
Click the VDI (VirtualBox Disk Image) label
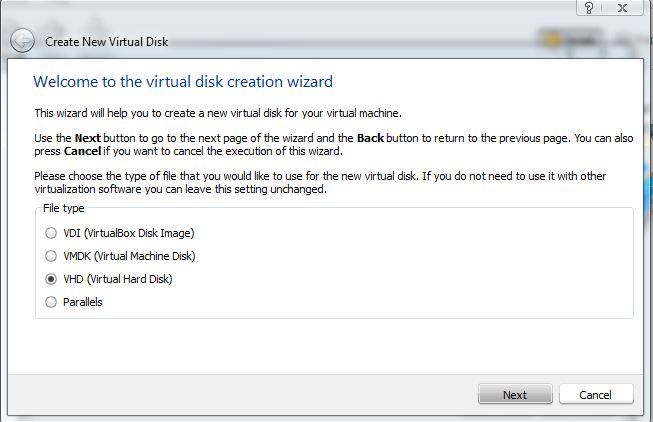point(128,233)
